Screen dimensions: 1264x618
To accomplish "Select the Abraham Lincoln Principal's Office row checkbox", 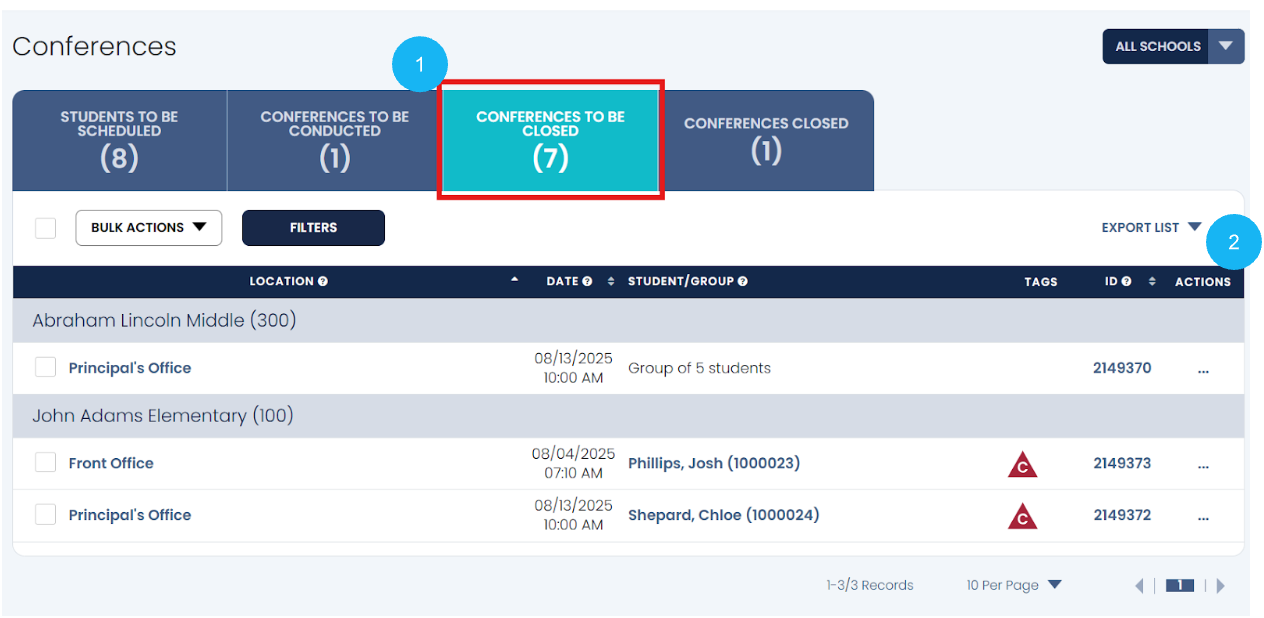I will click(x=45, y=368).
